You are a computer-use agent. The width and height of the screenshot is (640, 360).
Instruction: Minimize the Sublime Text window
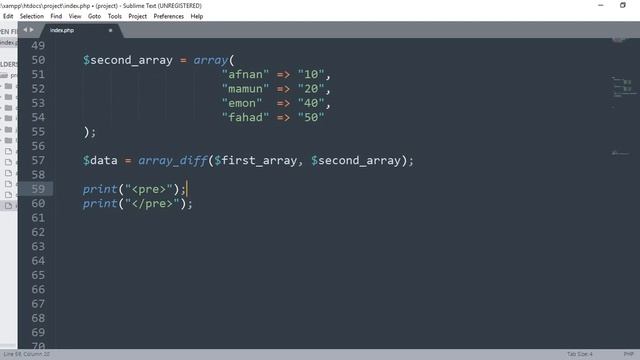(601, 5)
